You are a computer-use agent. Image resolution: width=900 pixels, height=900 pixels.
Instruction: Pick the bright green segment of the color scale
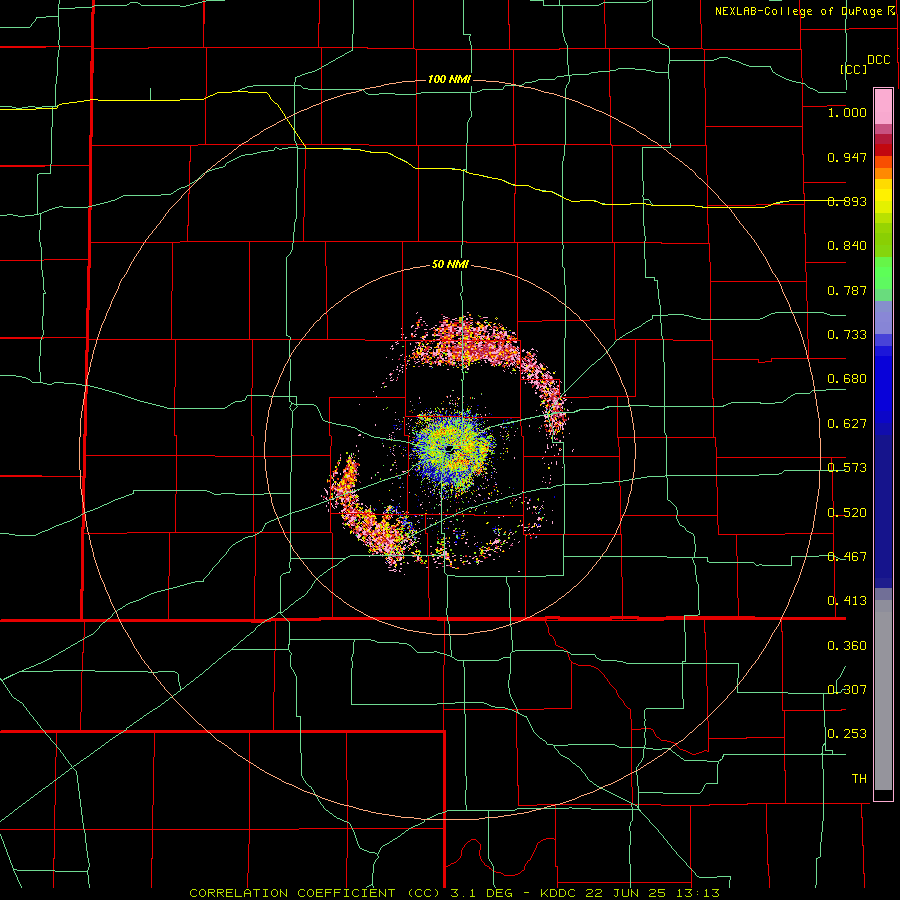(x=883, y=273)
